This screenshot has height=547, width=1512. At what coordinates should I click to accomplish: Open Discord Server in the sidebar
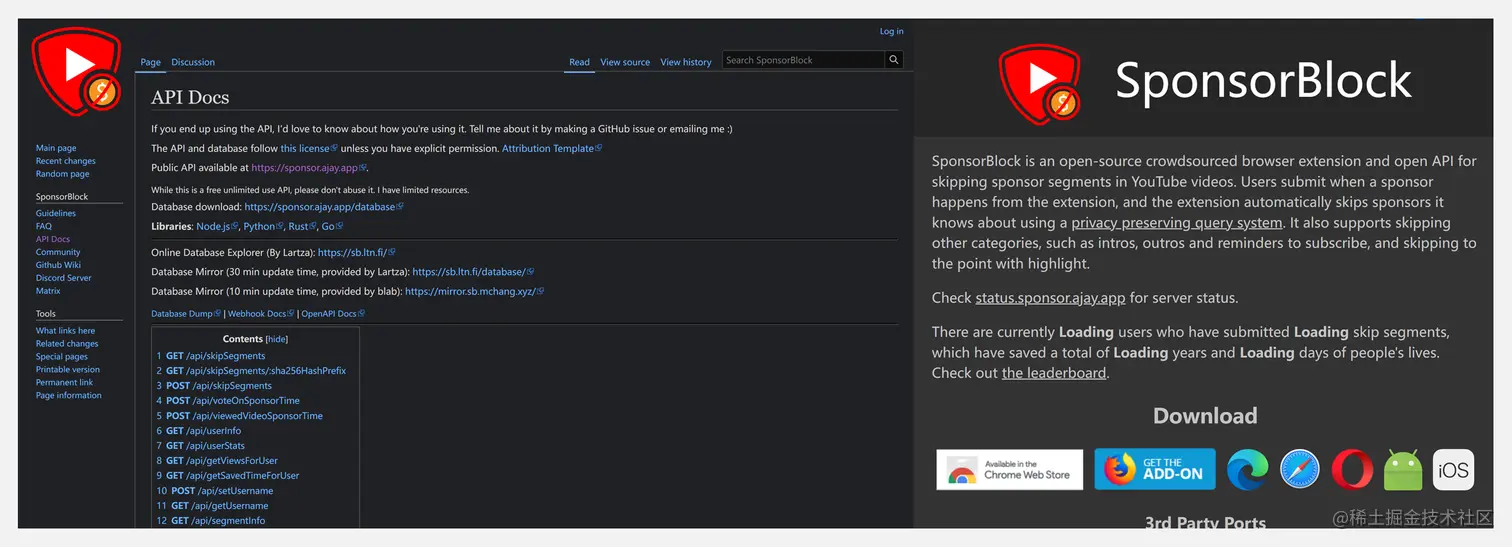pyautogui.click(x=64, y=278)
